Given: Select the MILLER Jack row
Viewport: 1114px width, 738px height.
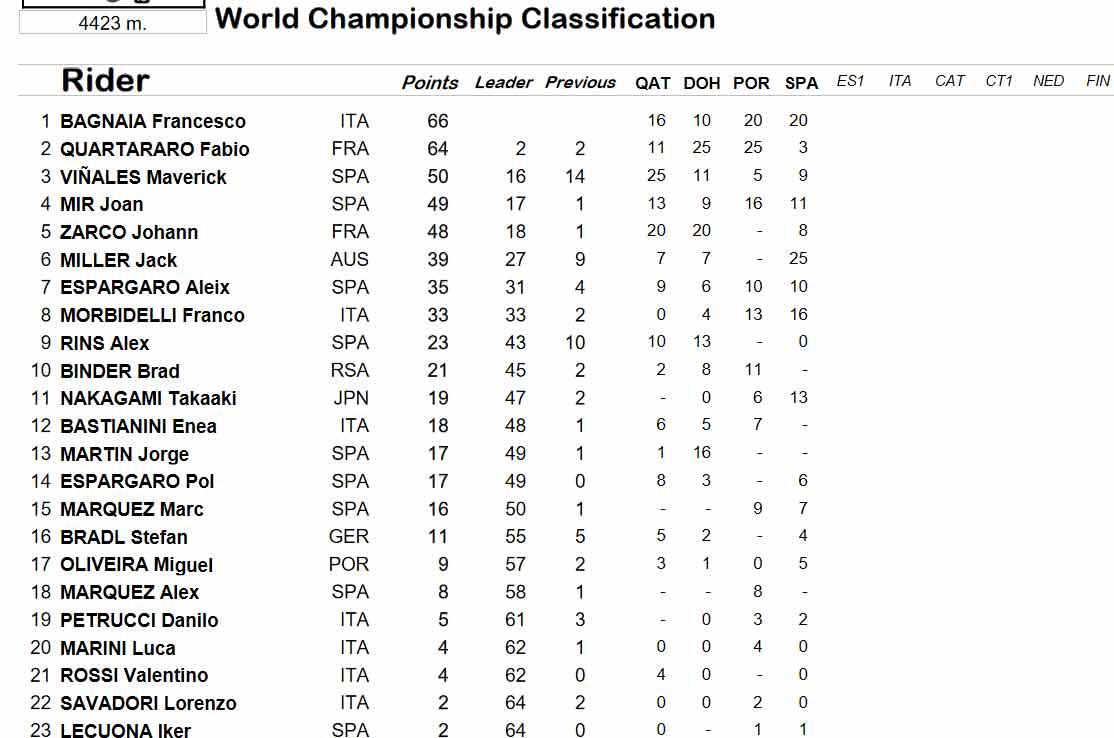Looking at the screenshot, I should click(419, 260).
